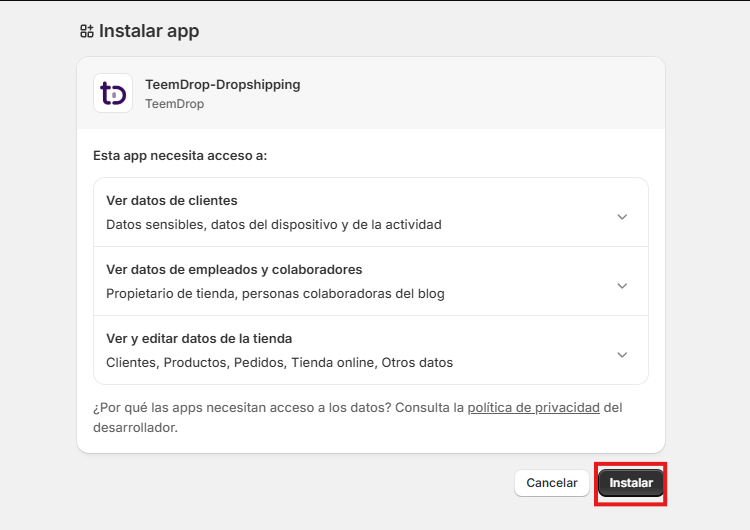This screenshot has height=530, width=750.
Task: Click the TeemDrop developer name
Action: (x=175, y=104)
